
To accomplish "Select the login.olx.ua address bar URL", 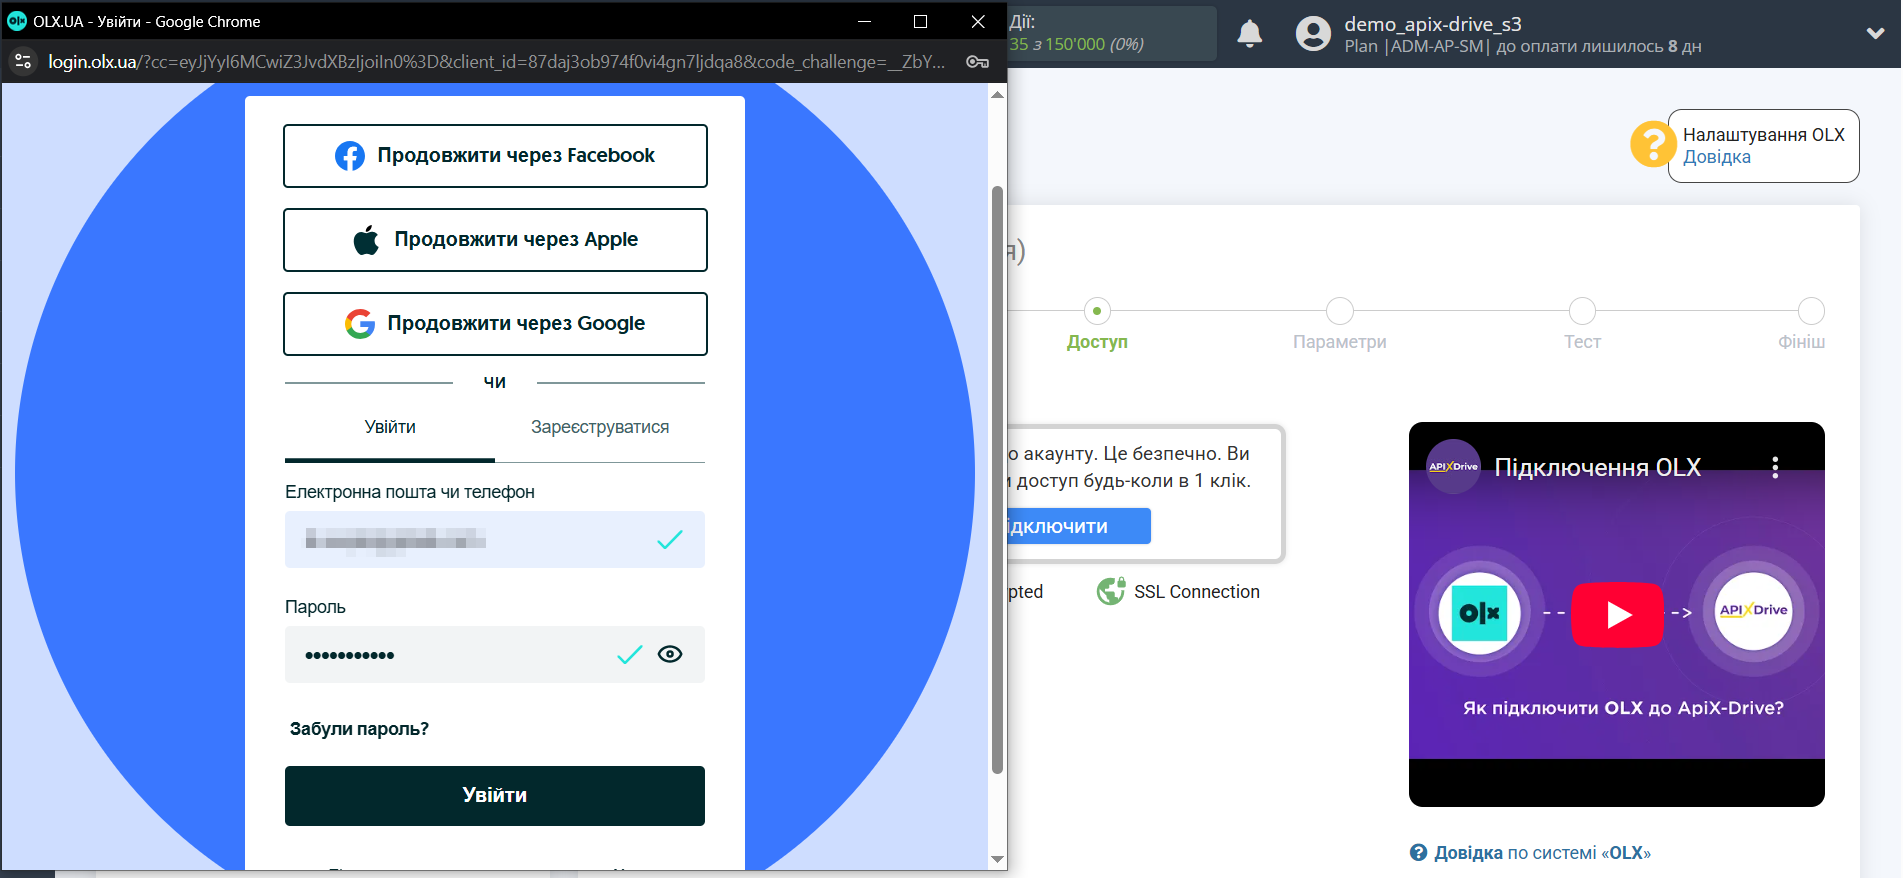I will tap(496, 62).
